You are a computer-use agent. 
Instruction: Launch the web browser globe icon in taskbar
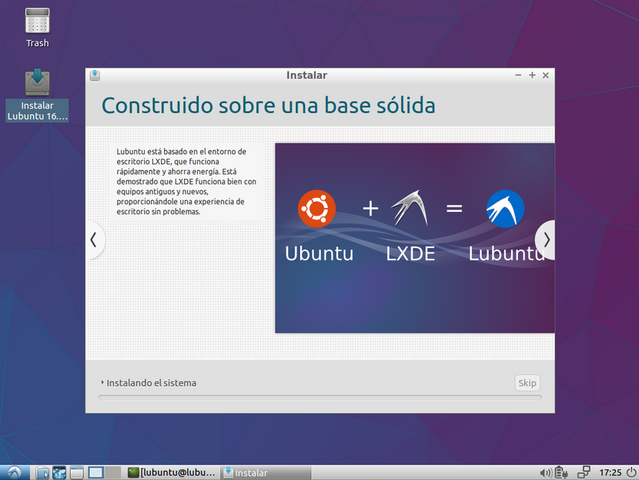click(x=59, y=473)
